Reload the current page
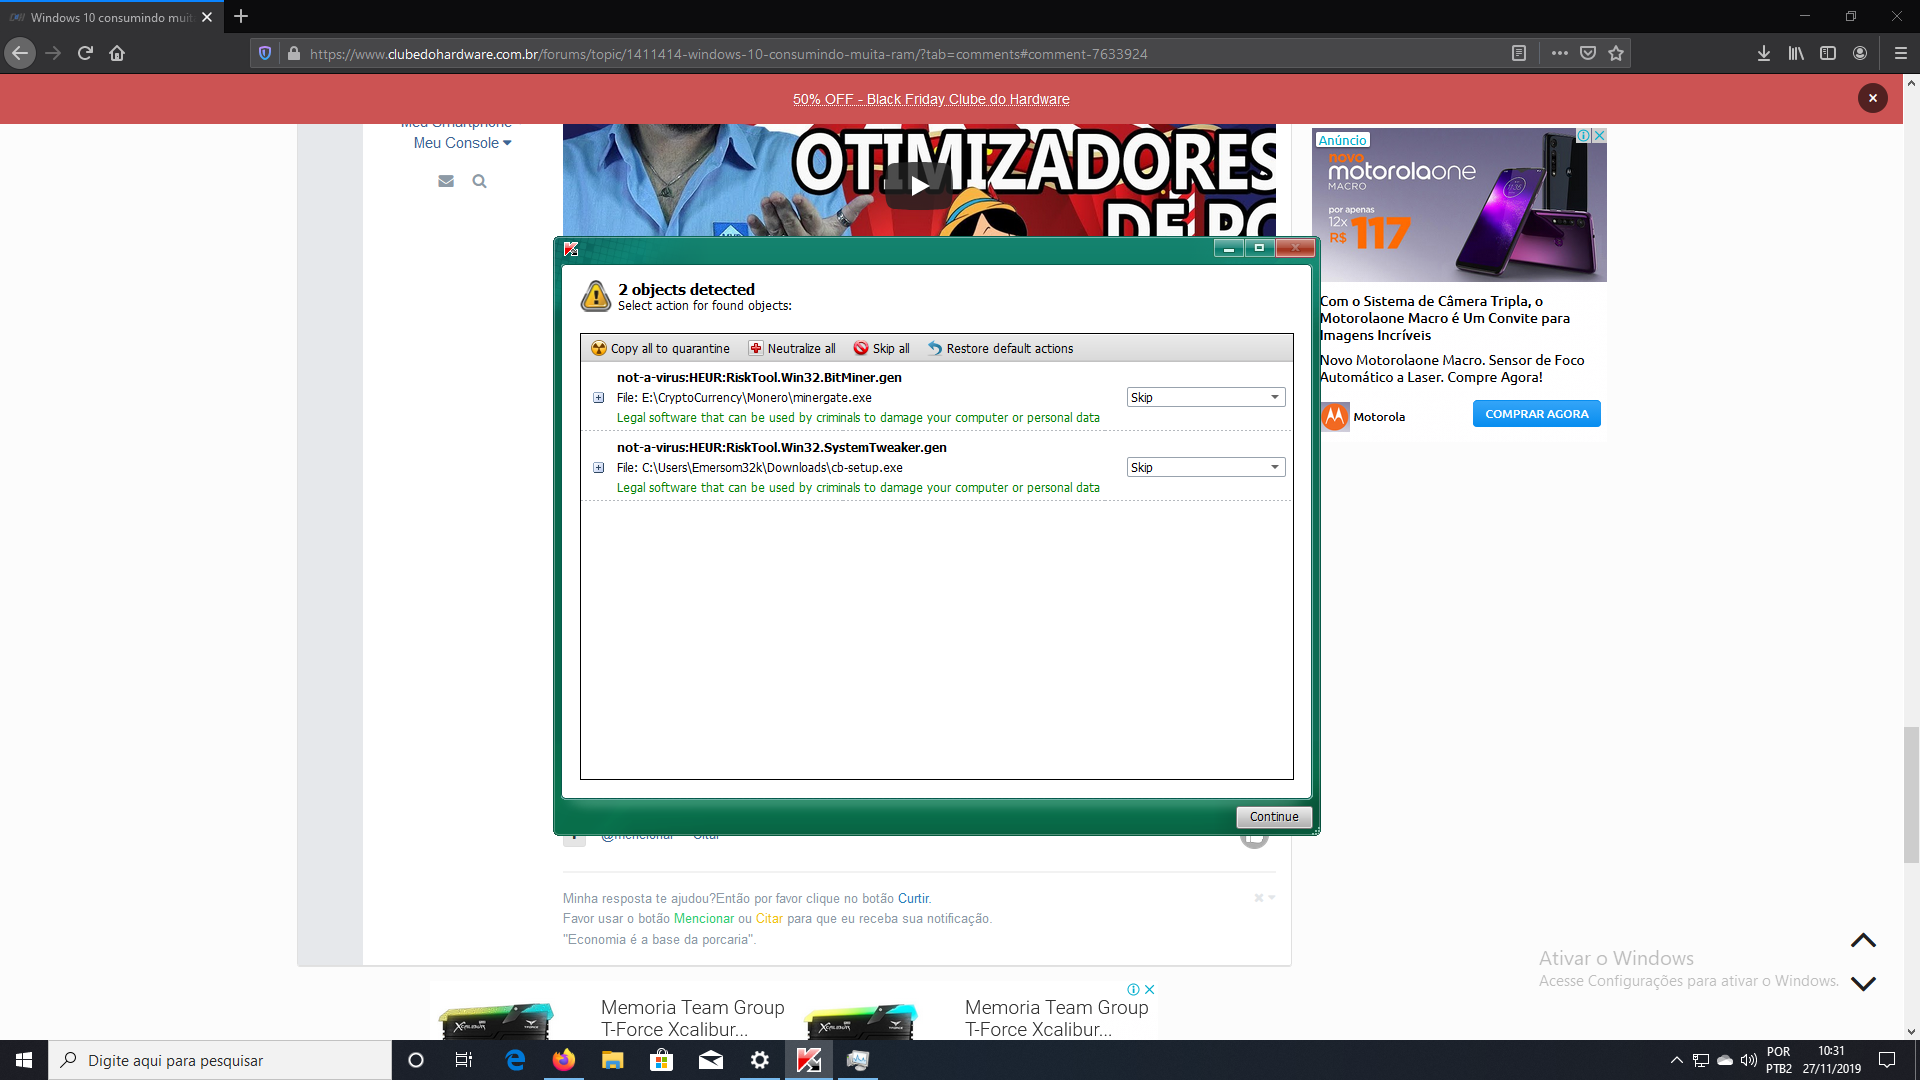 click(x=85, y=53)
